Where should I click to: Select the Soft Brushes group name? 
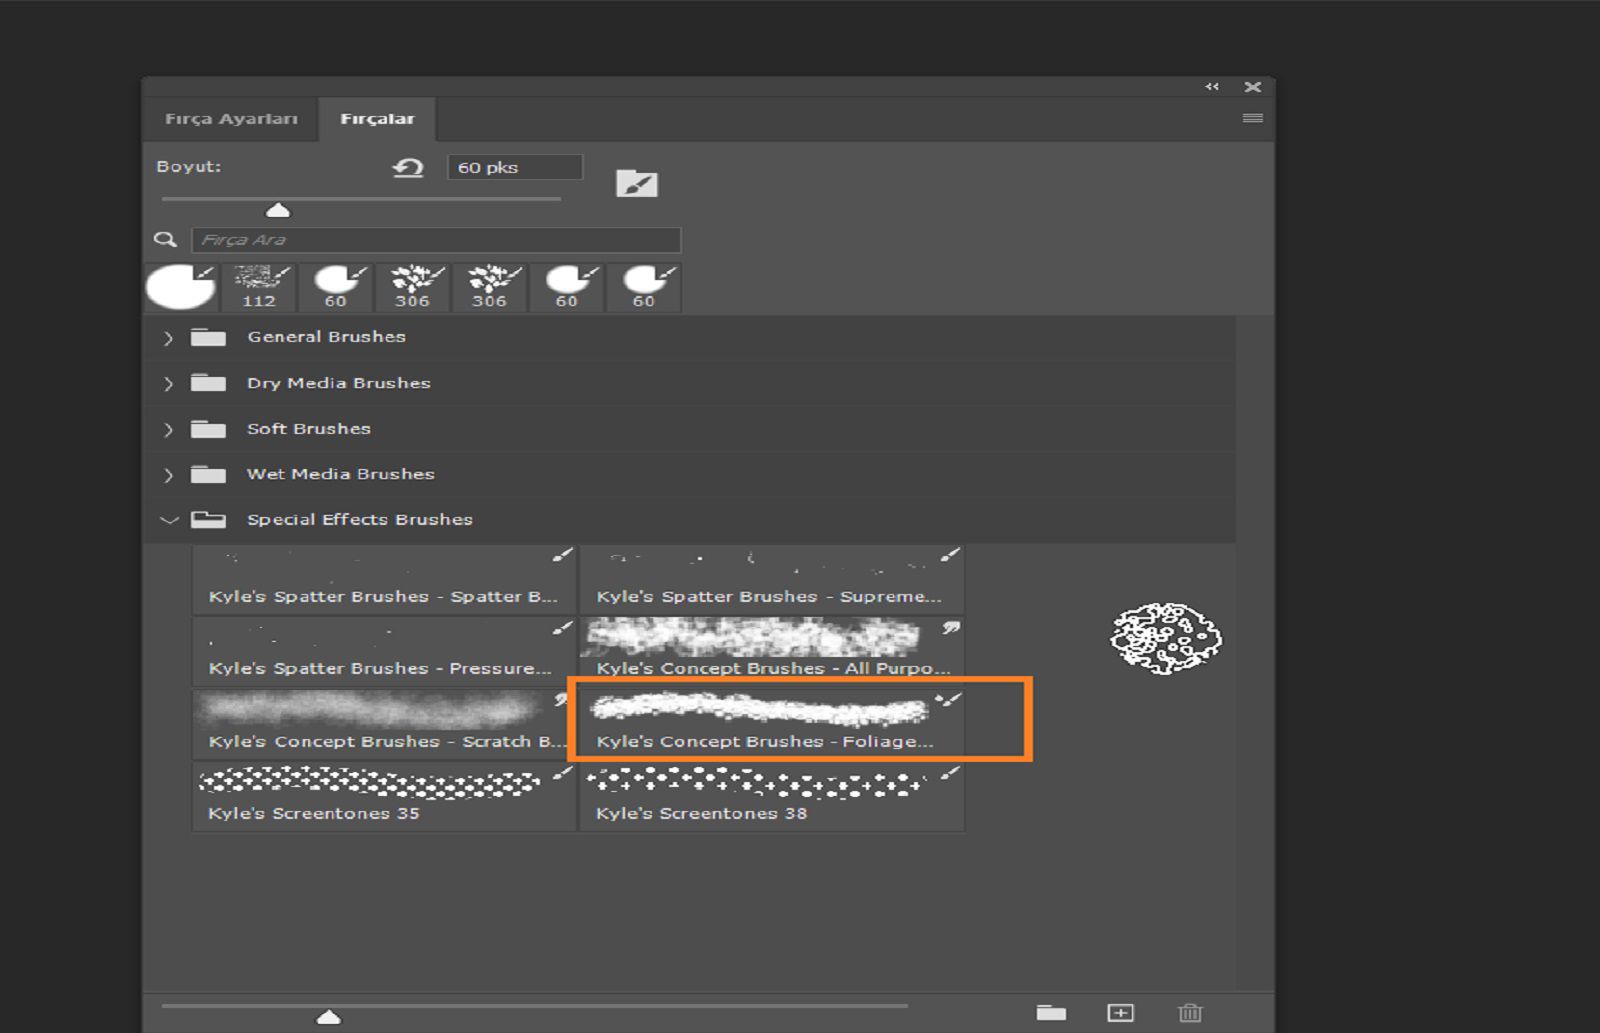(309, 429)
